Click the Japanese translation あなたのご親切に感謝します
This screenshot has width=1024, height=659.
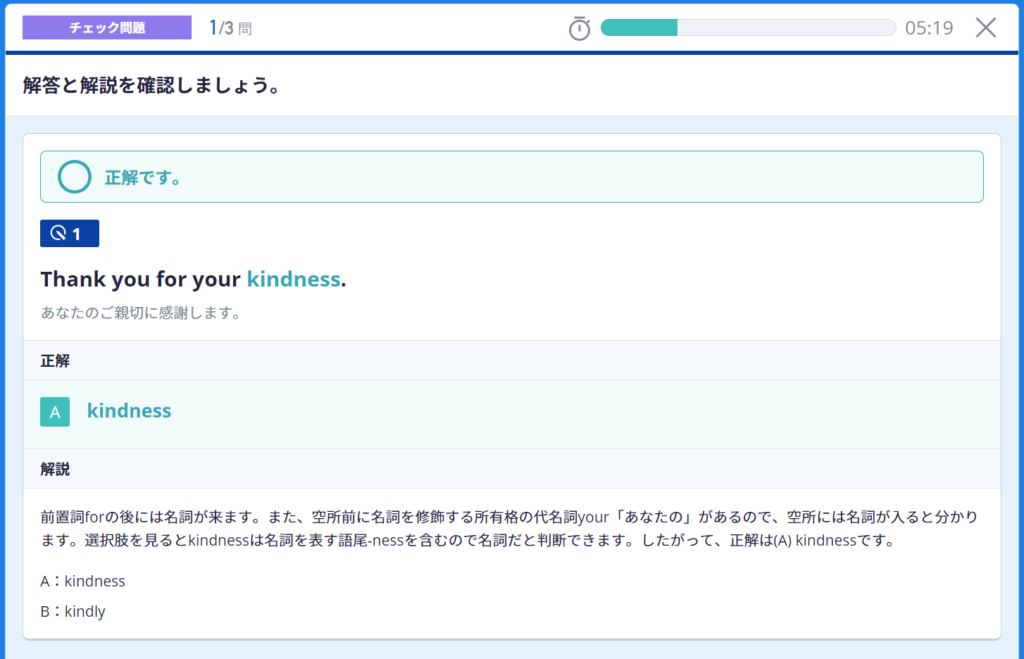pyautogui.click(x=141, y=313)
